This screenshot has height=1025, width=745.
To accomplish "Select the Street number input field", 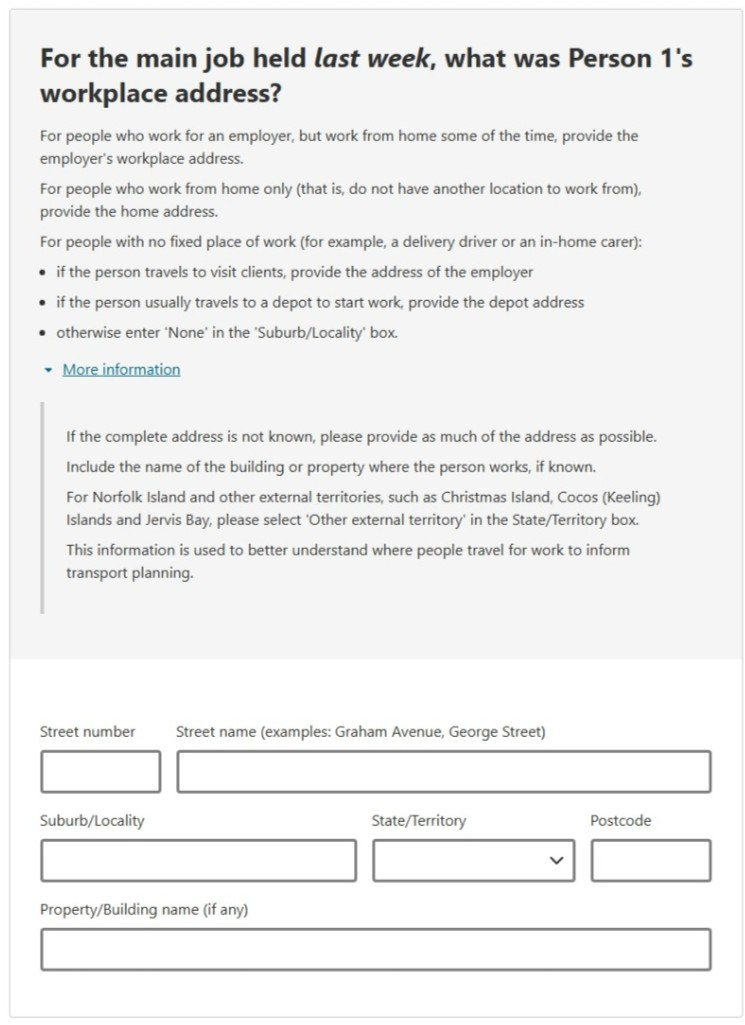I will tap(100, 771).
